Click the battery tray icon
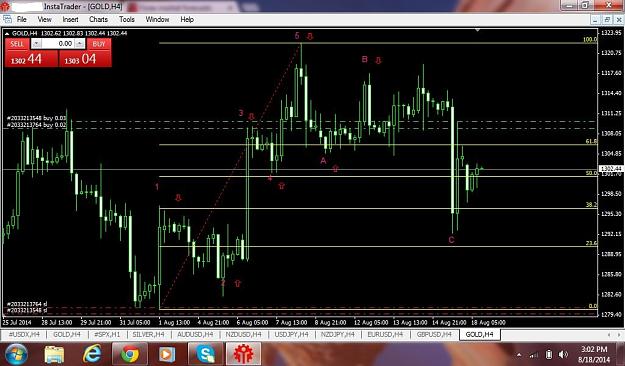This screenshot has width=625, height=366. (x=549, y=354)
